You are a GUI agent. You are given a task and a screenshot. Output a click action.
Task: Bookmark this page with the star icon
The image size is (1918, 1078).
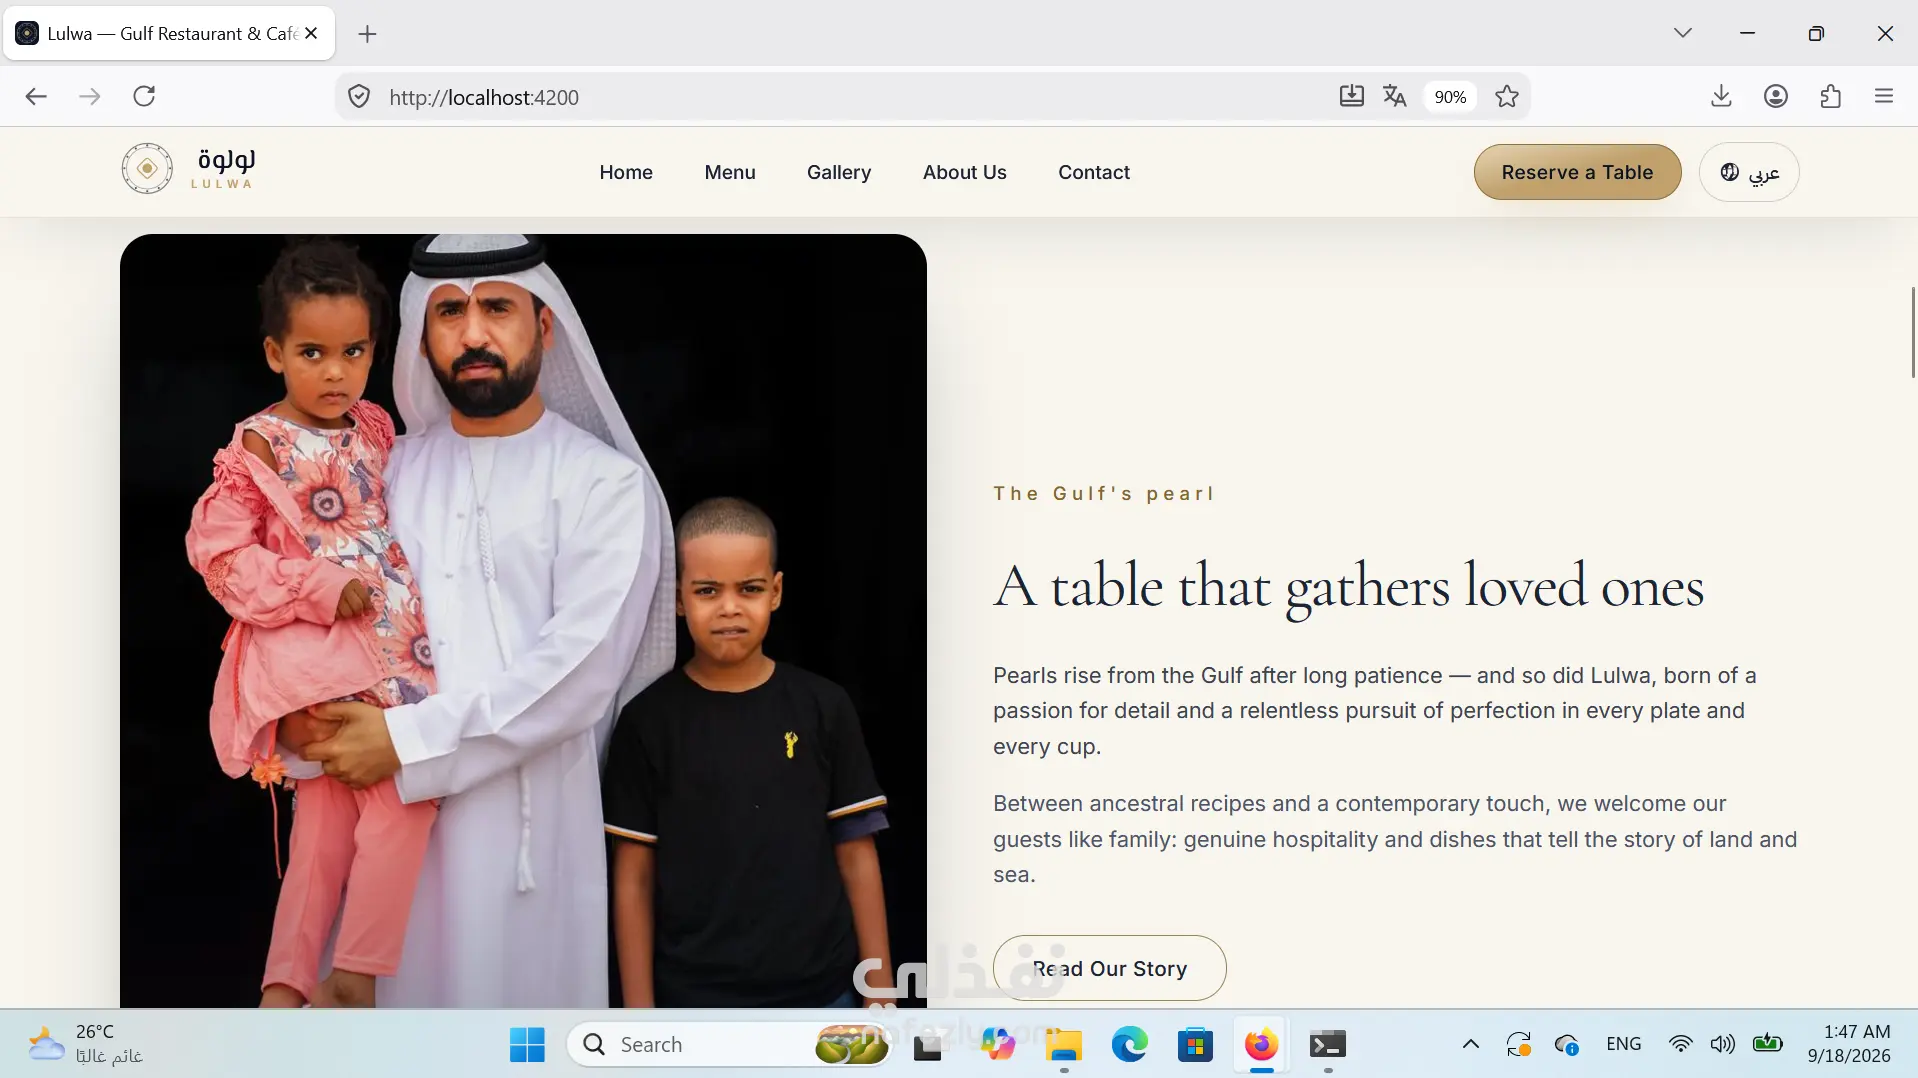point(1507,96)
